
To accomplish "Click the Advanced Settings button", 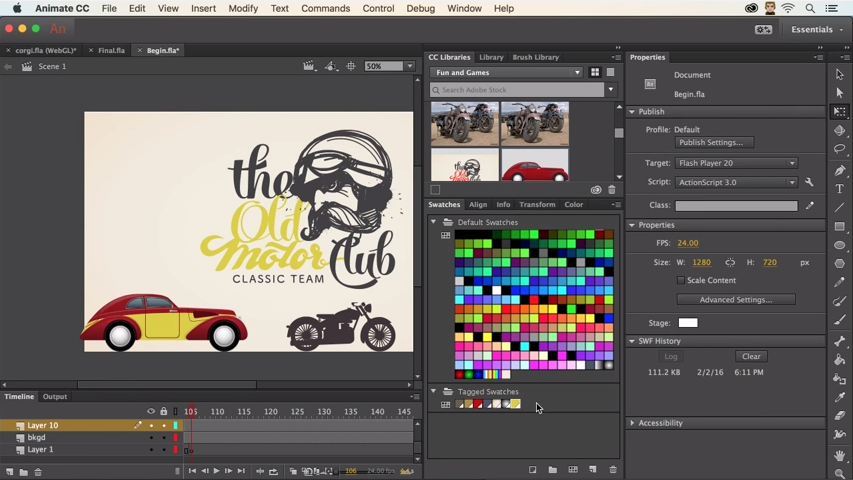I will pos(736,299).
